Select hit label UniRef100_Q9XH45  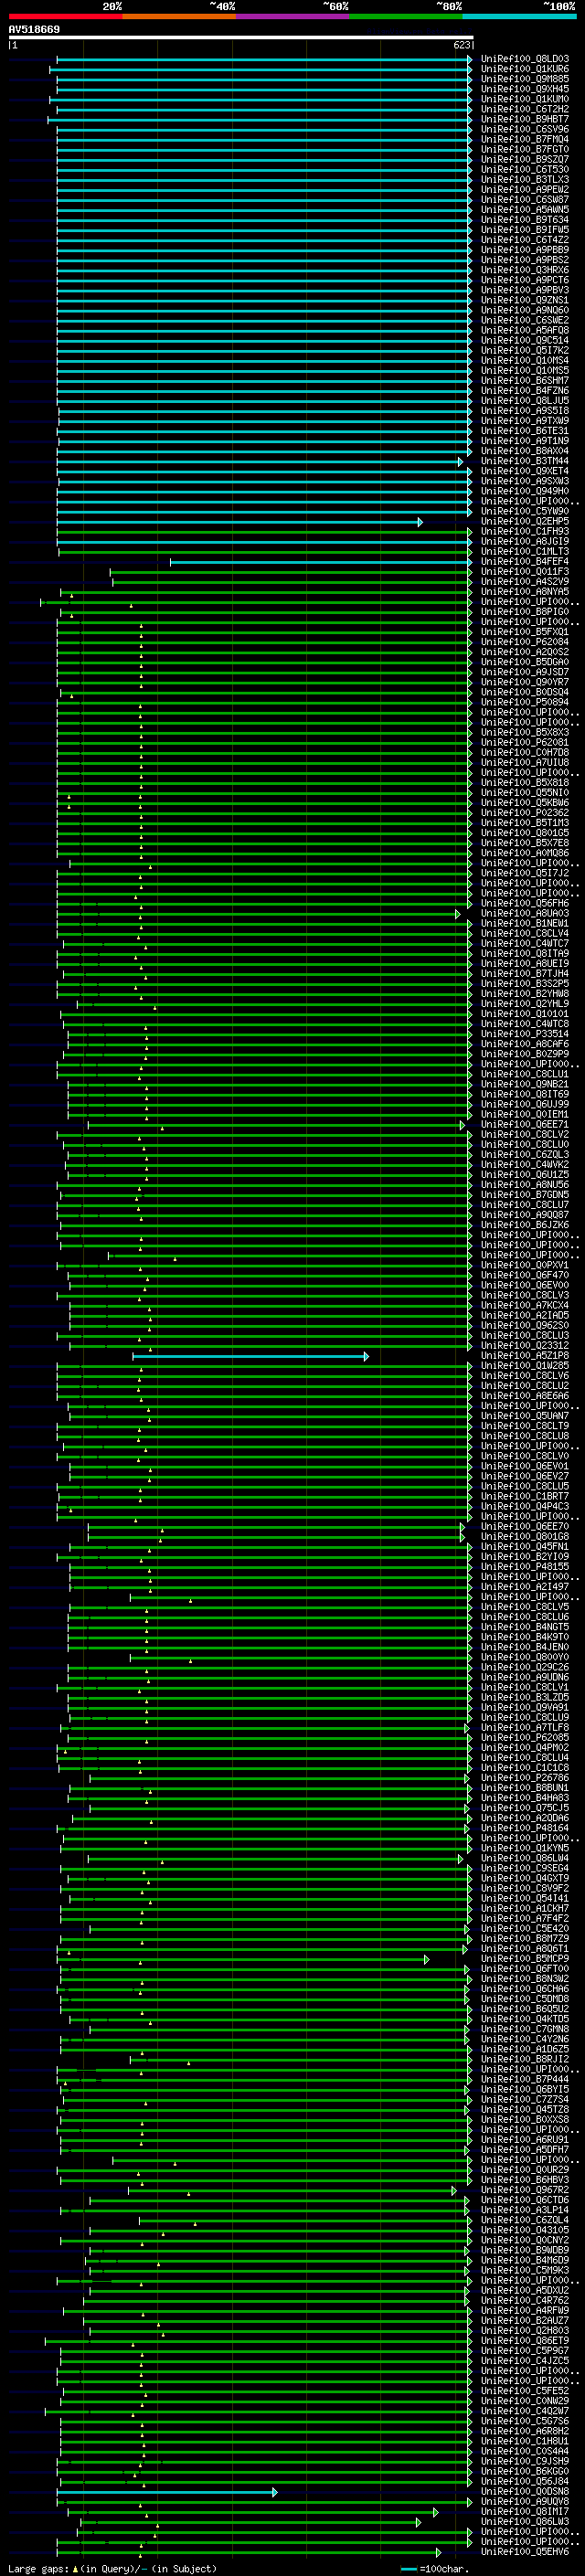[x=524, y=89]
